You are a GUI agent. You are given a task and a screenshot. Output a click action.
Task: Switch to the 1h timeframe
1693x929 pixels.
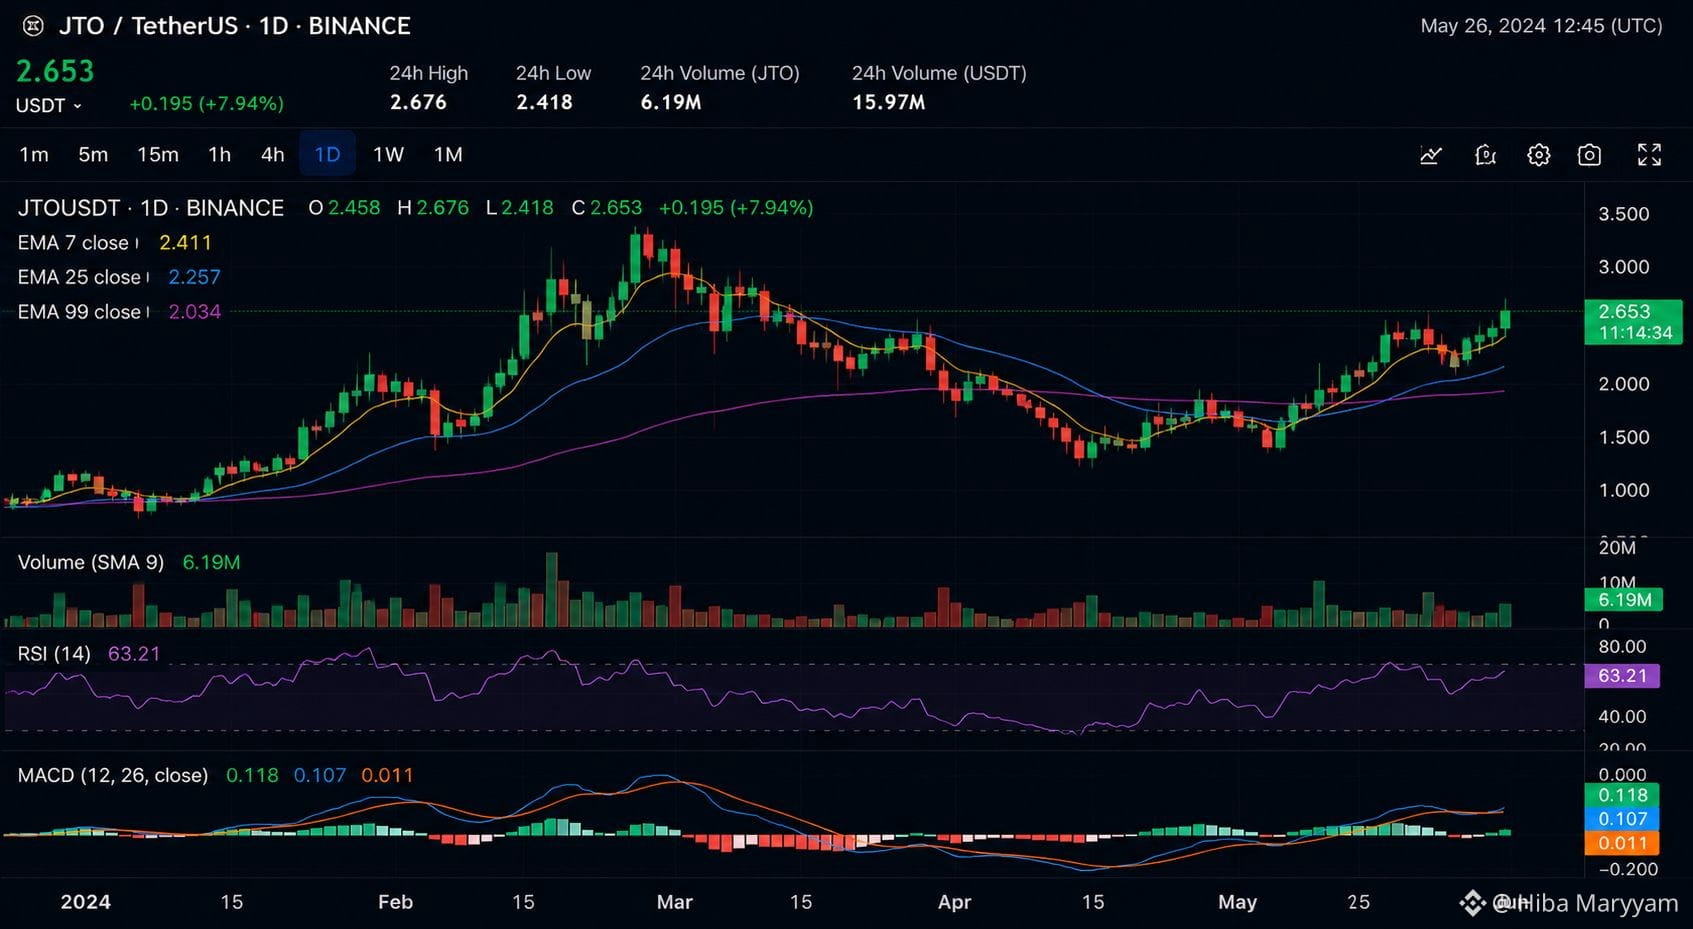[x=219, y=154]
